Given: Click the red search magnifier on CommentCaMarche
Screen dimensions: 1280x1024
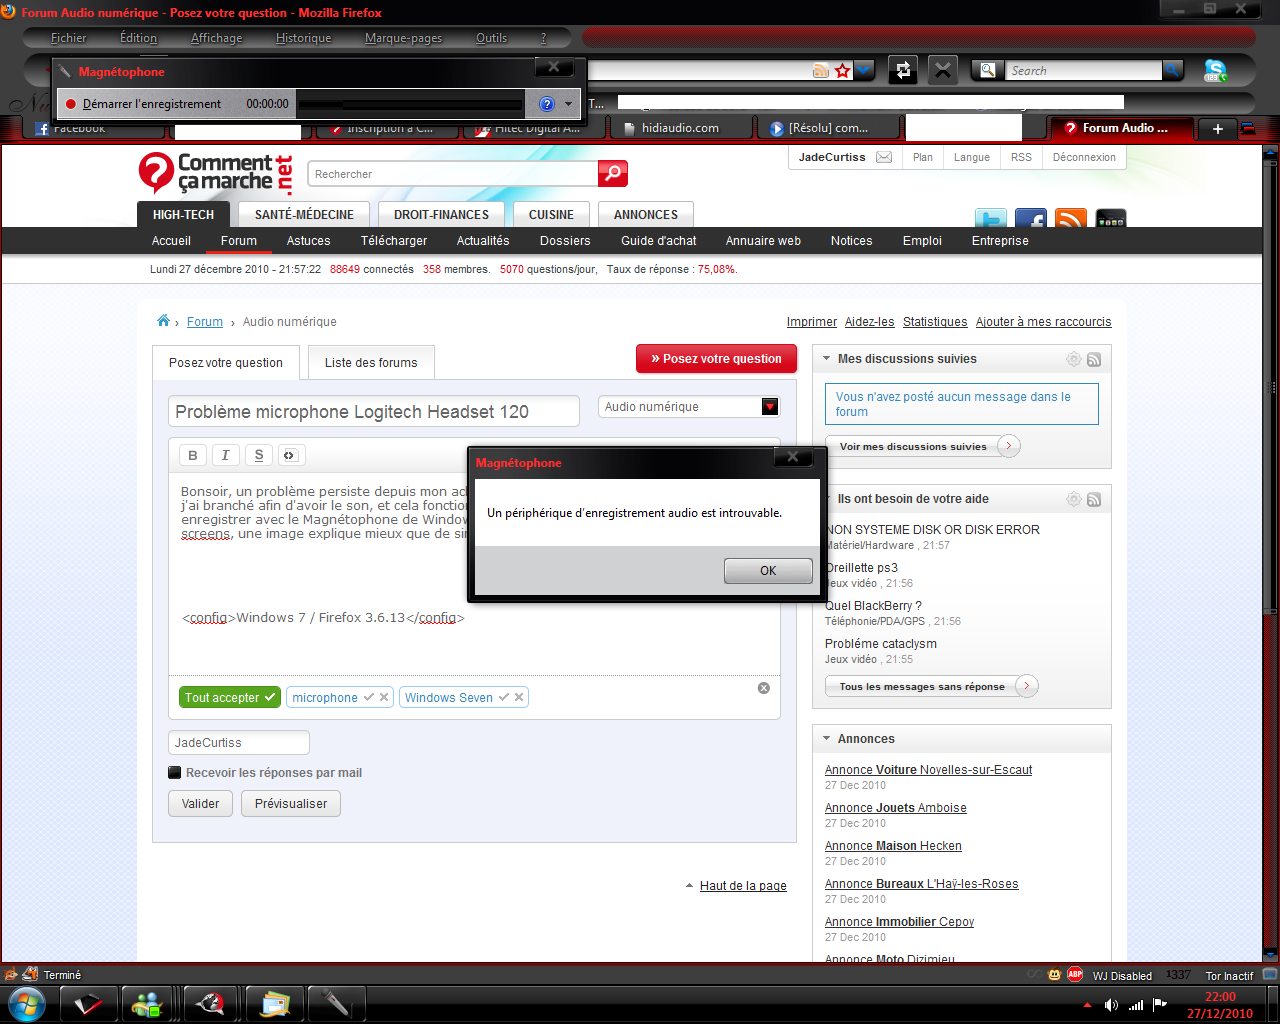Looking at the screenshot, I should 613,173.
